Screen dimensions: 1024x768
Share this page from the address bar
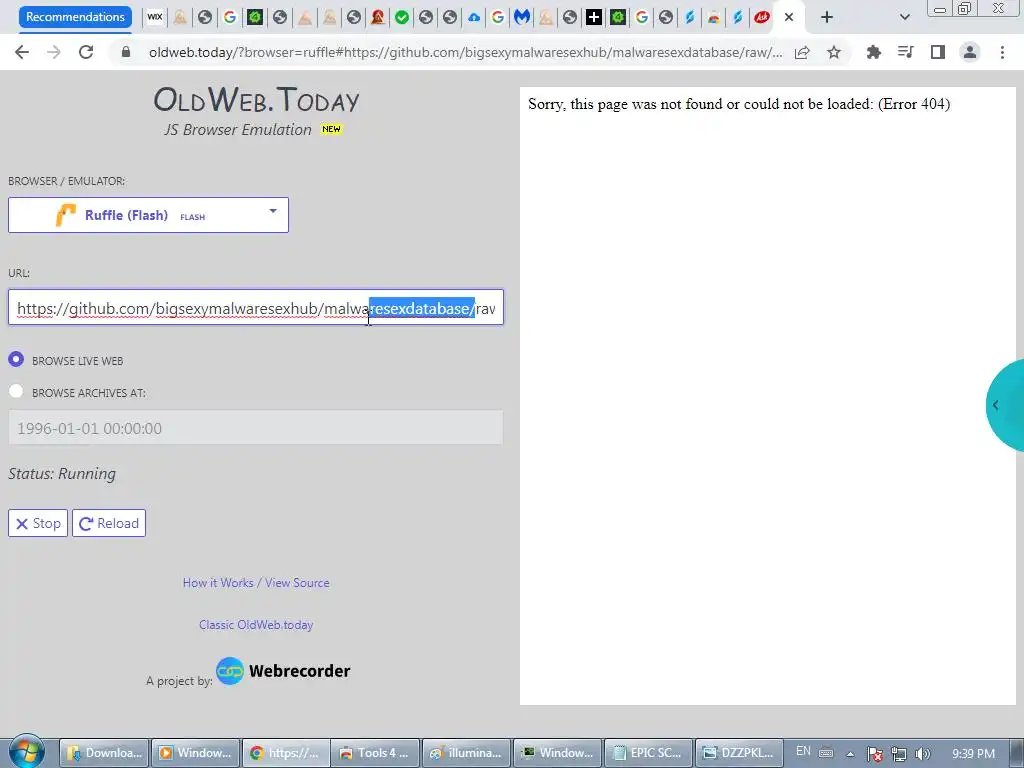[x=802, y=52]
